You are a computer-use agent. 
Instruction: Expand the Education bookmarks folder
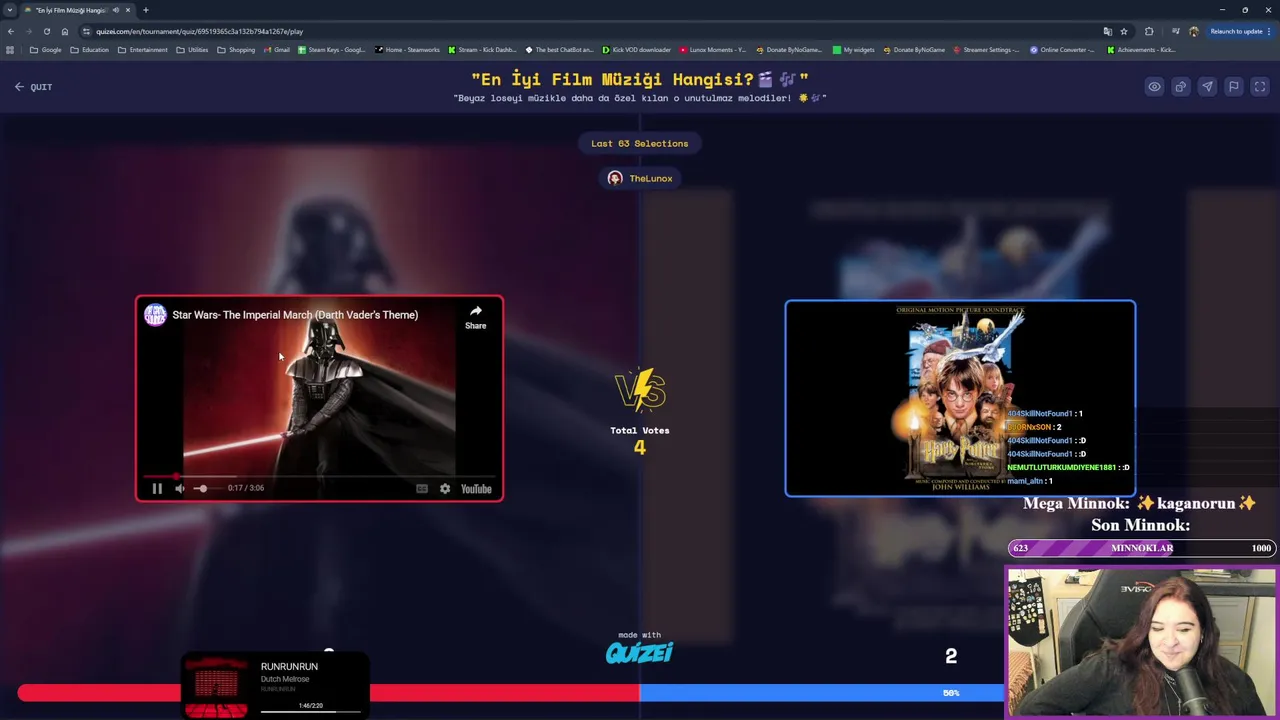[x=89, y=50]
